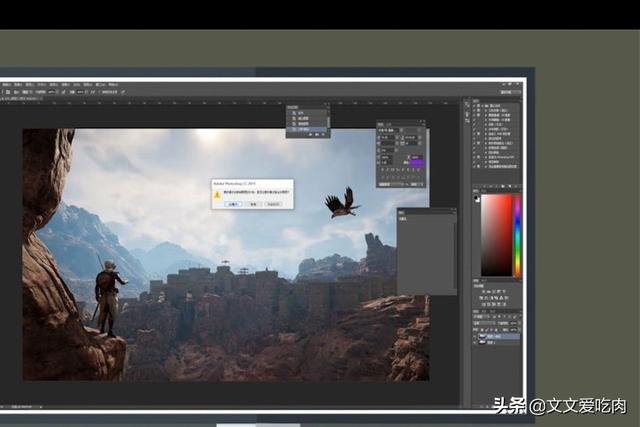This screenshot has height=427, width=640.
Task: Add a Hue/Saturation adjustment layer
Action: [x=481, y=298]
